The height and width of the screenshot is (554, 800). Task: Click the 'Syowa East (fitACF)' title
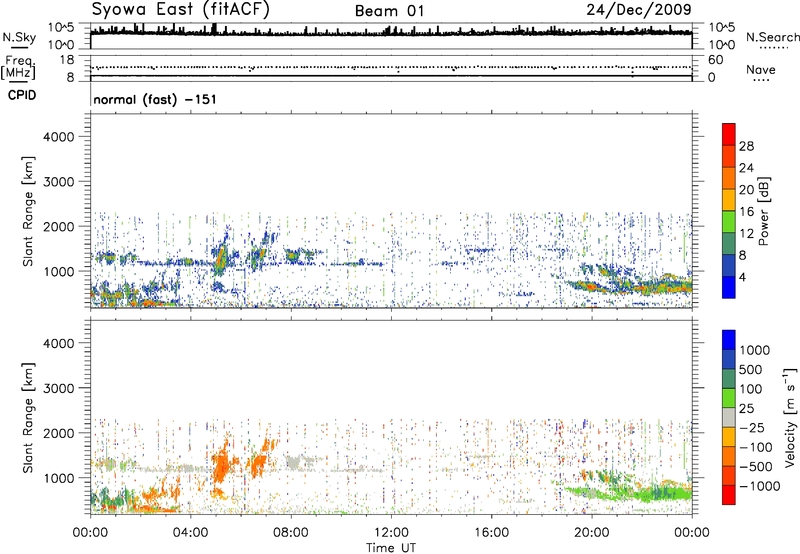click(x=181, y=9)
